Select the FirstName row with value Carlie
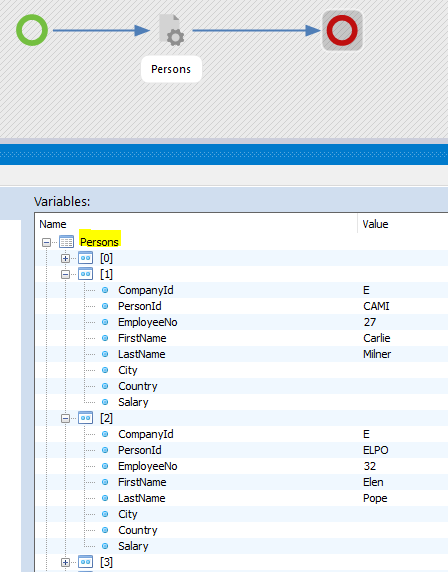 (x=242, y=338)
